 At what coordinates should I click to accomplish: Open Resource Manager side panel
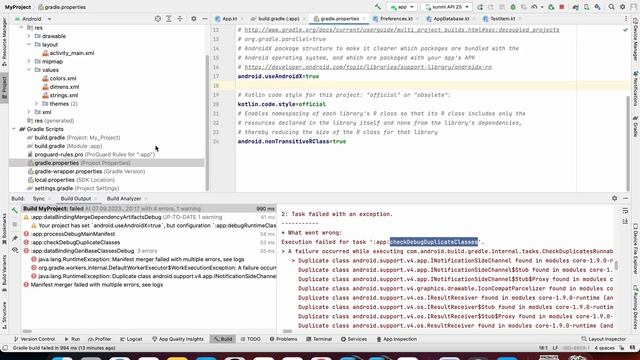[x=4, y=43]
